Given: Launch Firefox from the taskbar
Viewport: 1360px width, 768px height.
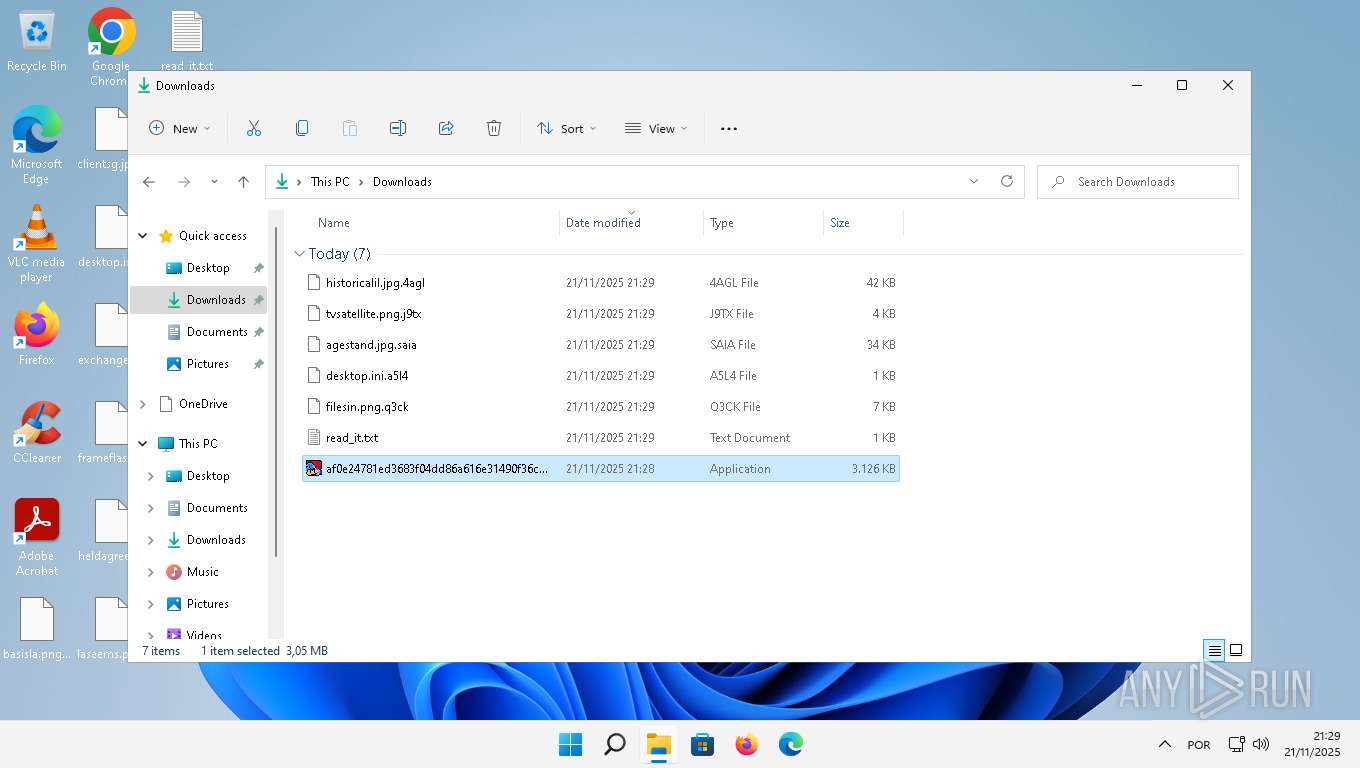Looking at the screenshot, I should 747,744.
